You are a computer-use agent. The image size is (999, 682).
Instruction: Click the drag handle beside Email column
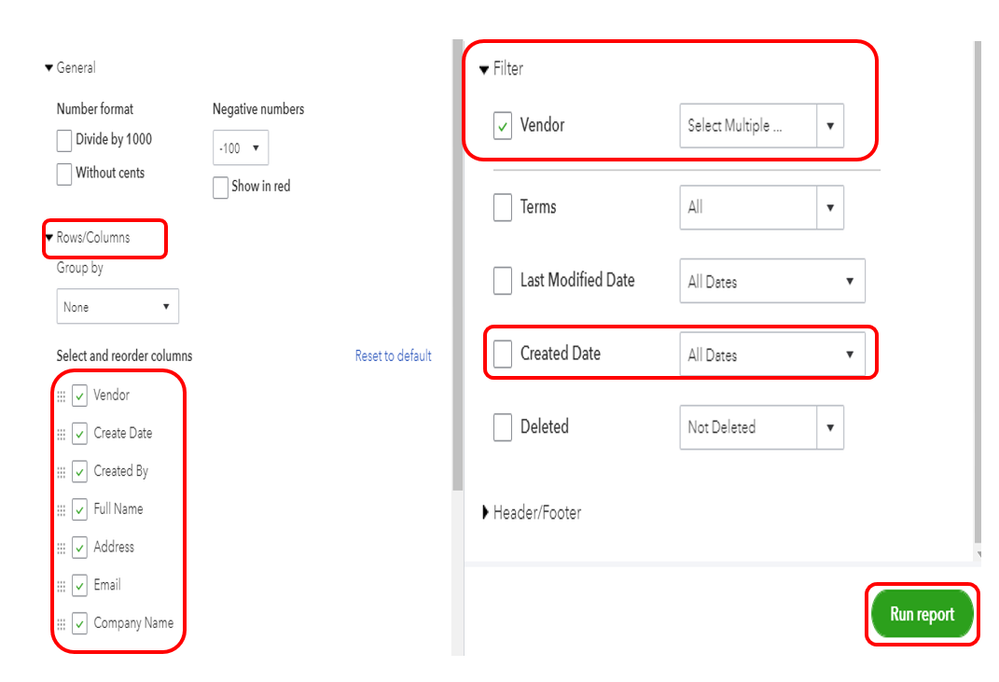[61, 586]
